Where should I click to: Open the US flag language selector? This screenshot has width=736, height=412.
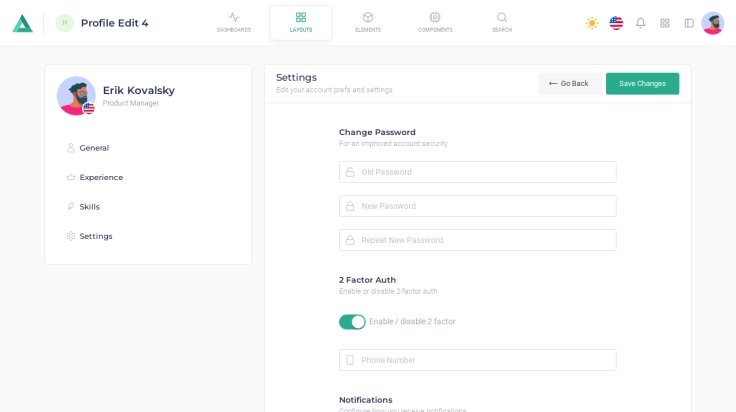[x=616, y=23]
